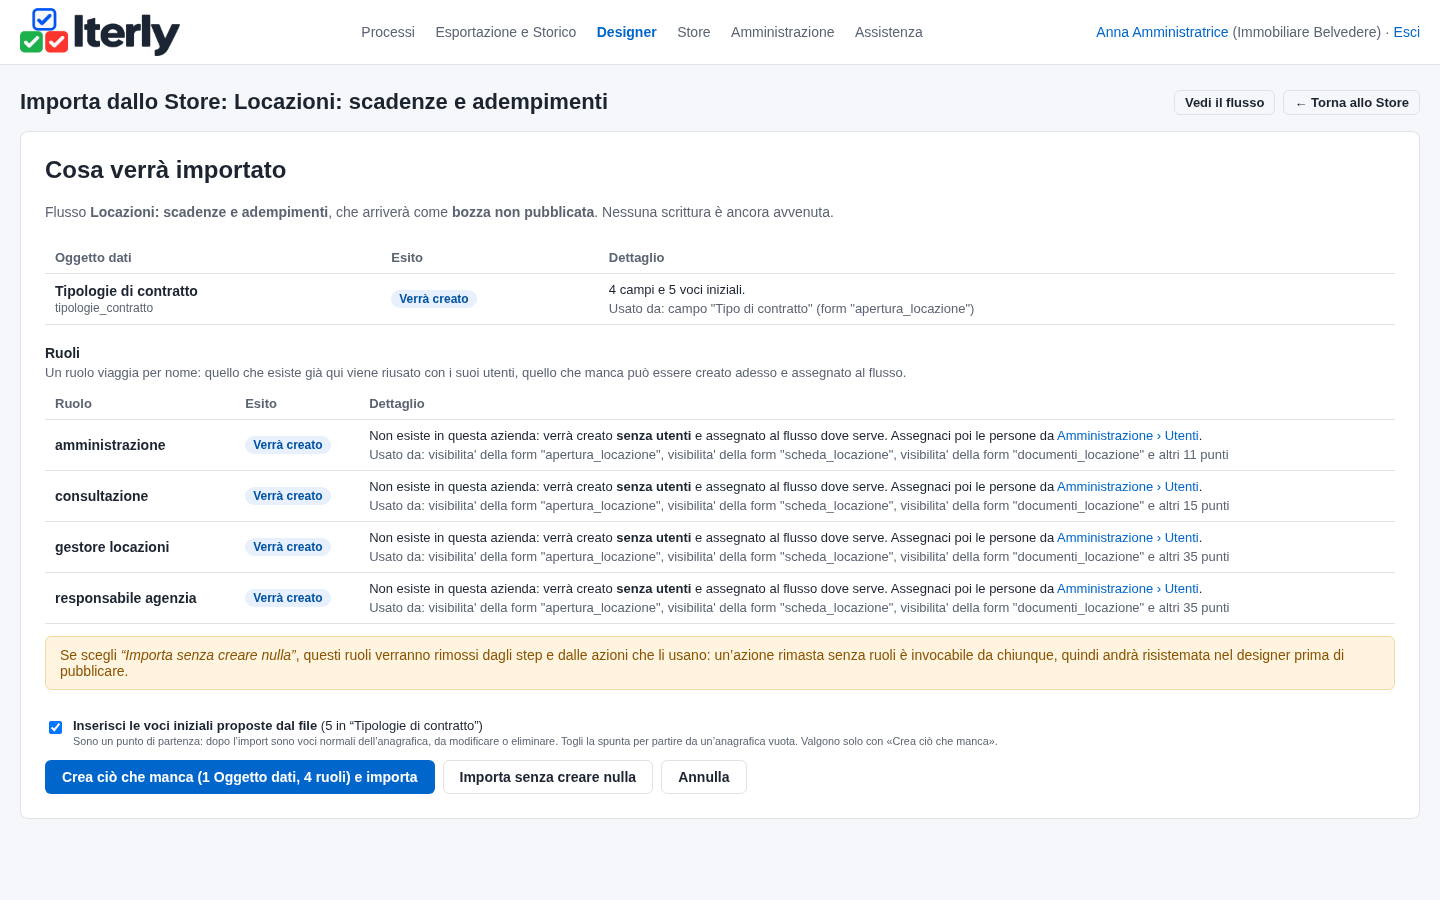Image resolution: width=1440 pixels, height=900 pixels.
Task: Click the Verrà creato badge for Tipologie di contratto
Action: (434, 299)
